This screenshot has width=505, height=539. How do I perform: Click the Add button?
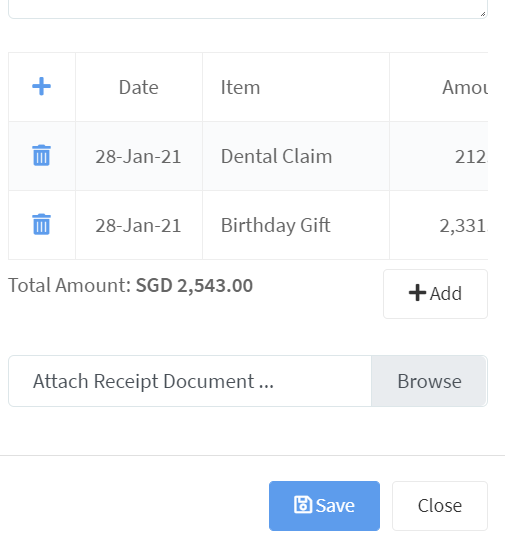click(435, 294)
